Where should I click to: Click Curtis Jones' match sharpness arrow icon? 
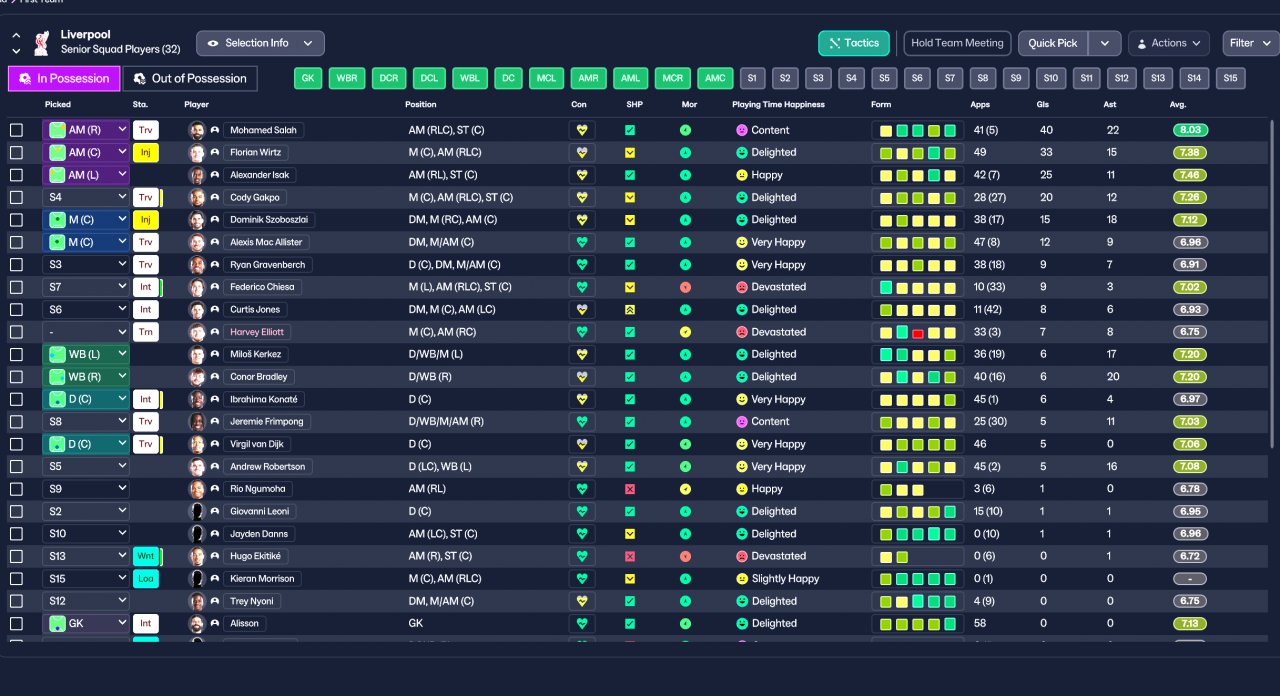(x=630, y=310)
